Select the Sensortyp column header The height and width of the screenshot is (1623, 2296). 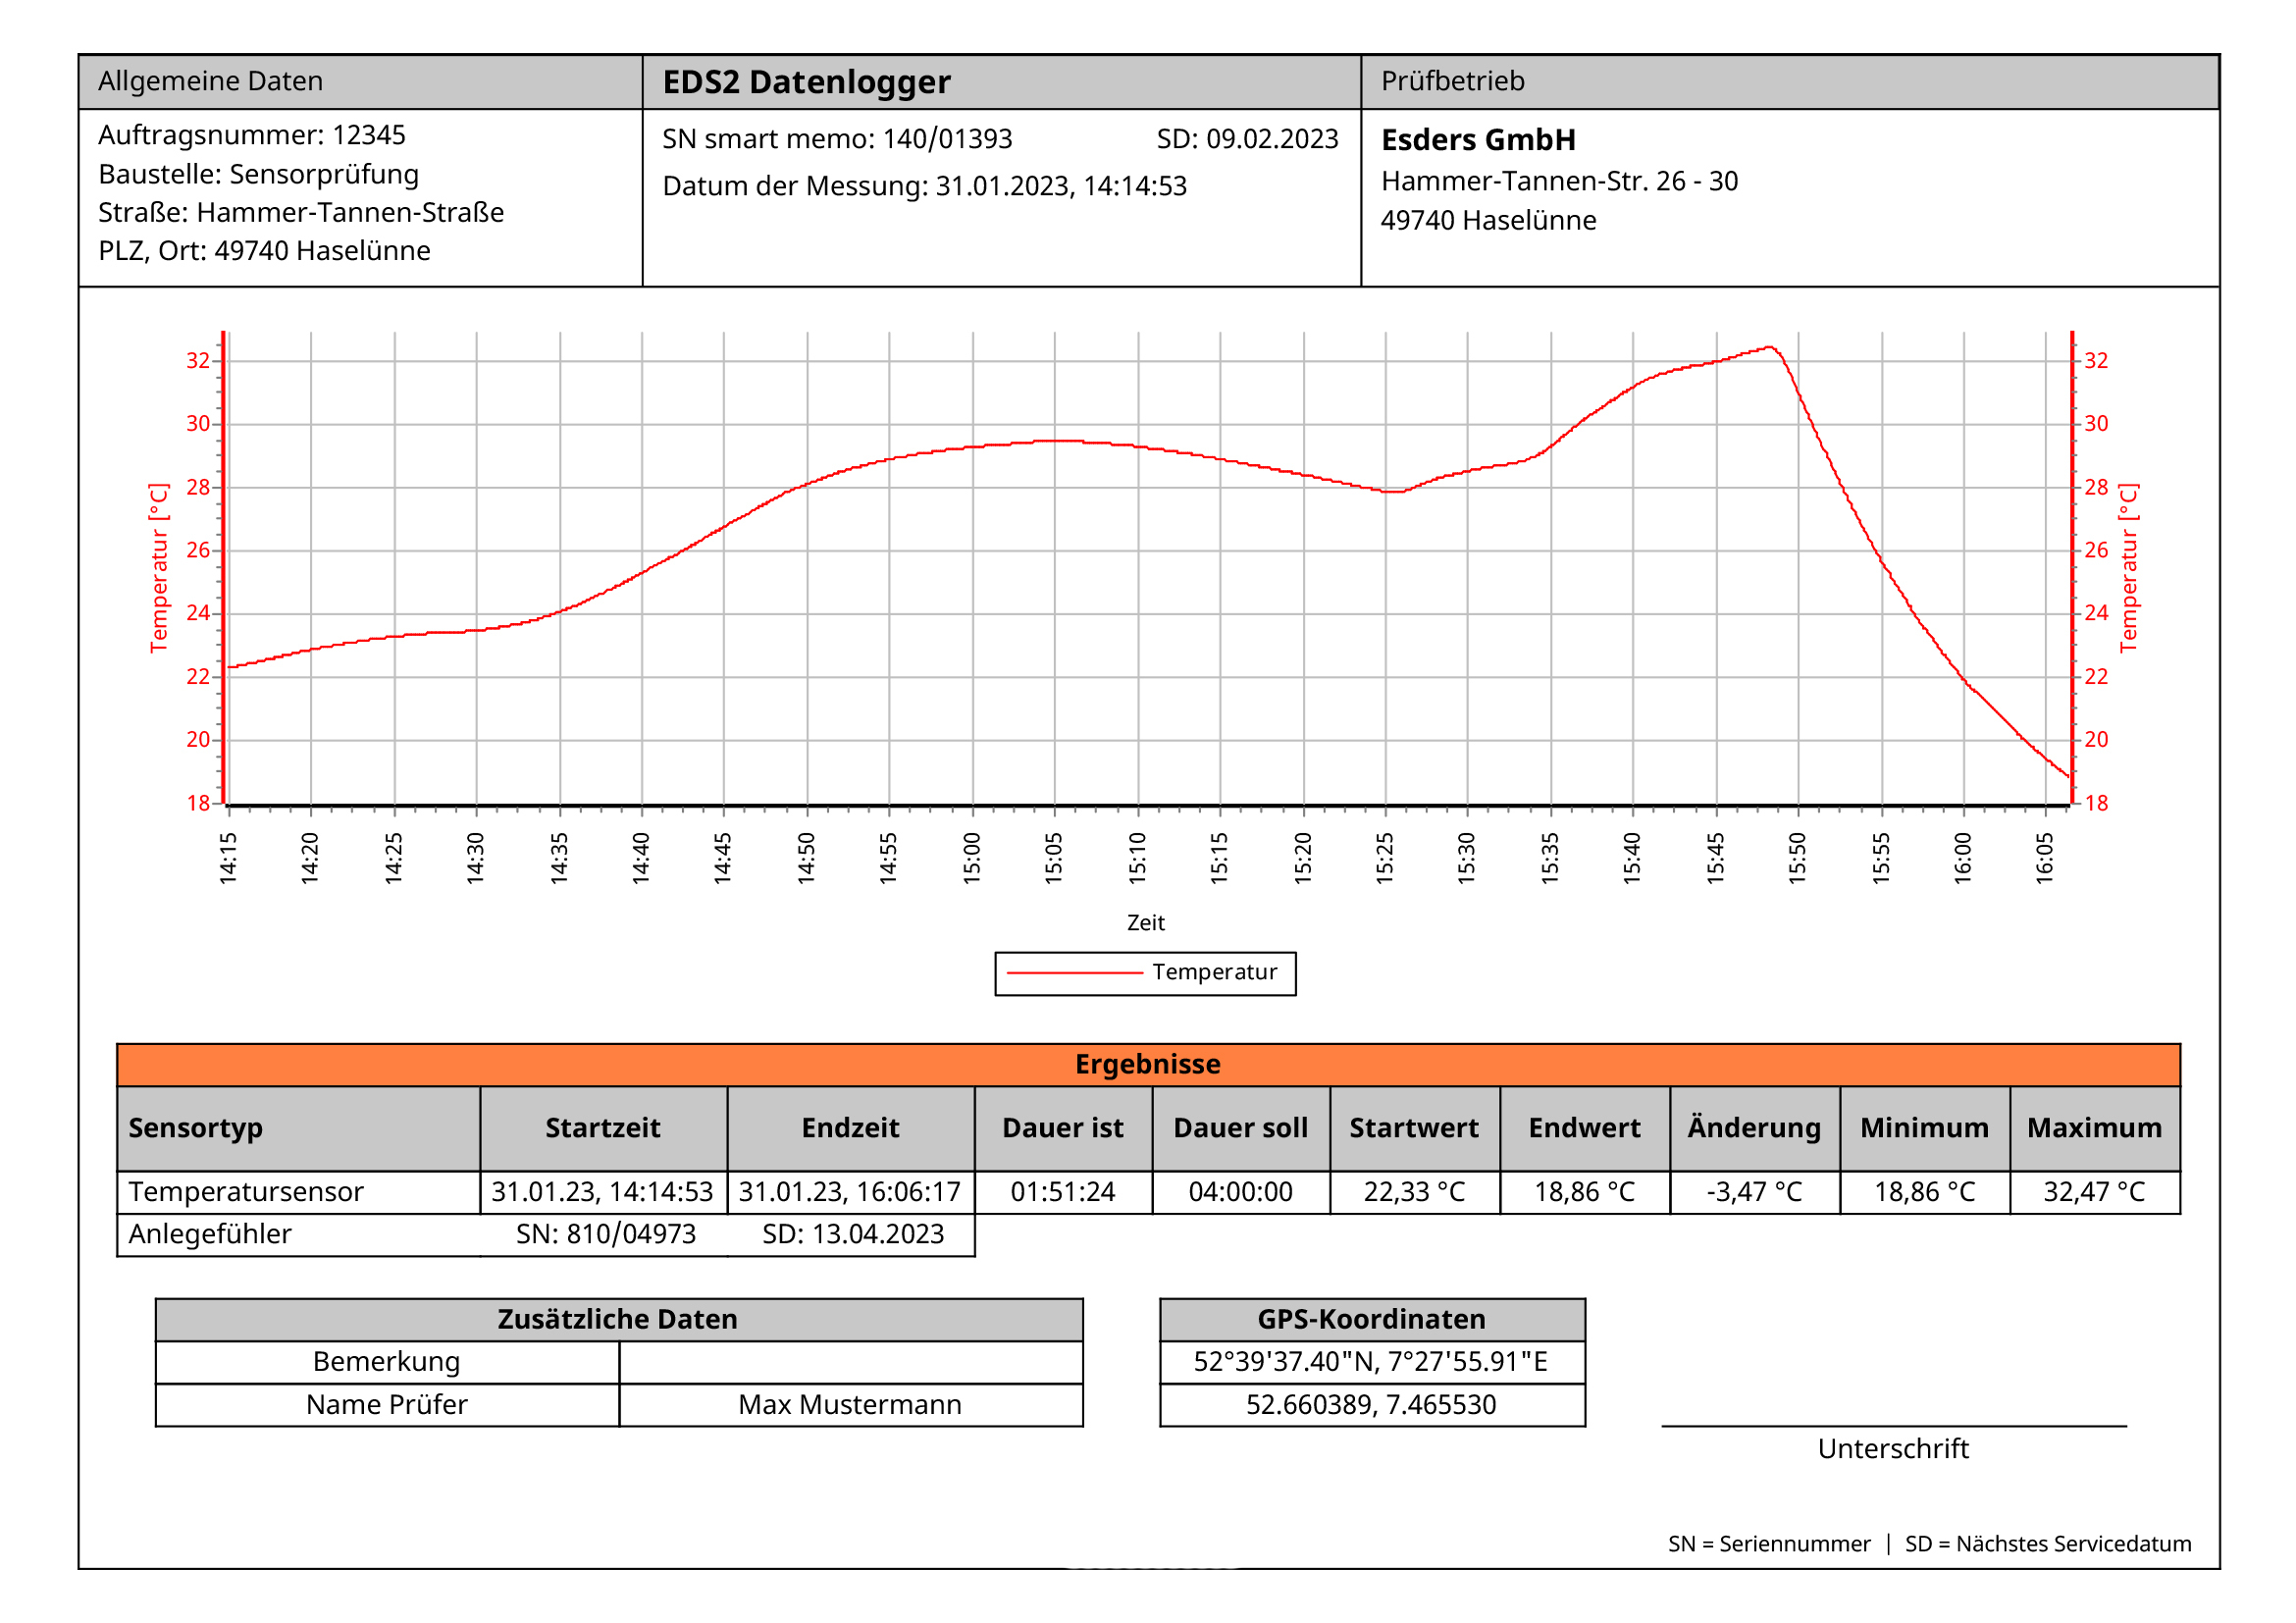coord(196,1128)
